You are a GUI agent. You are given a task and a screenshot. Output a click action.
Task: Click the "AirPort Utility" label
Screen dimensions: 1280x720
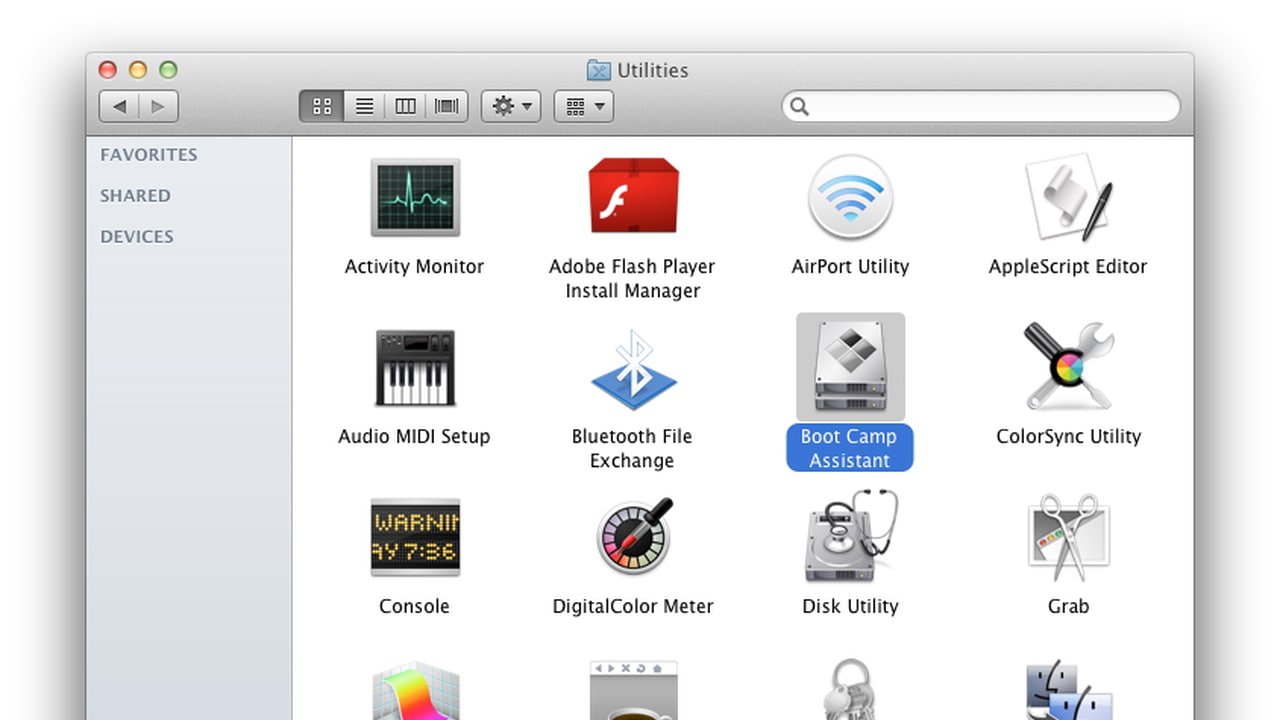pyautogui.click(x=850, y=266)
